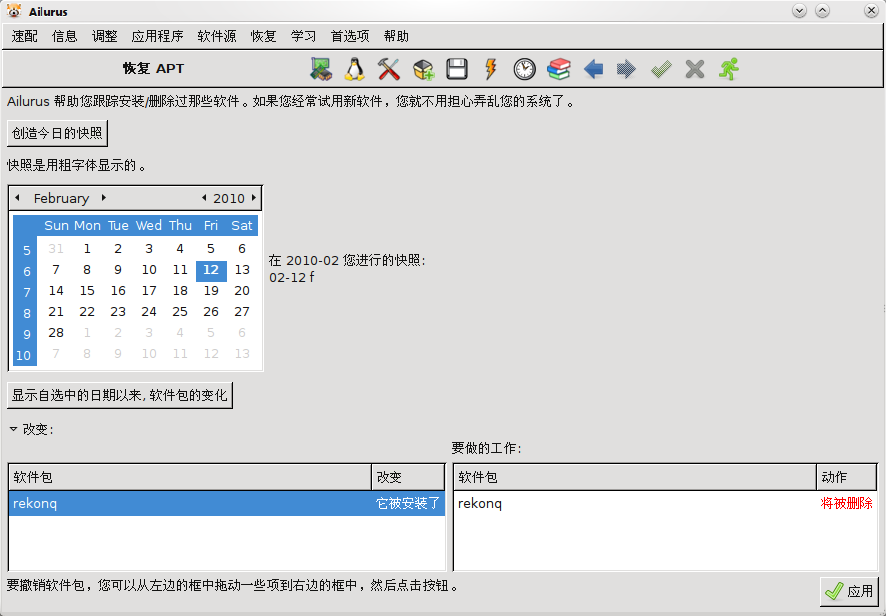Select the rekonq row in changes list
Viewport: 886px width, 616px height.
tap(227, 504)
